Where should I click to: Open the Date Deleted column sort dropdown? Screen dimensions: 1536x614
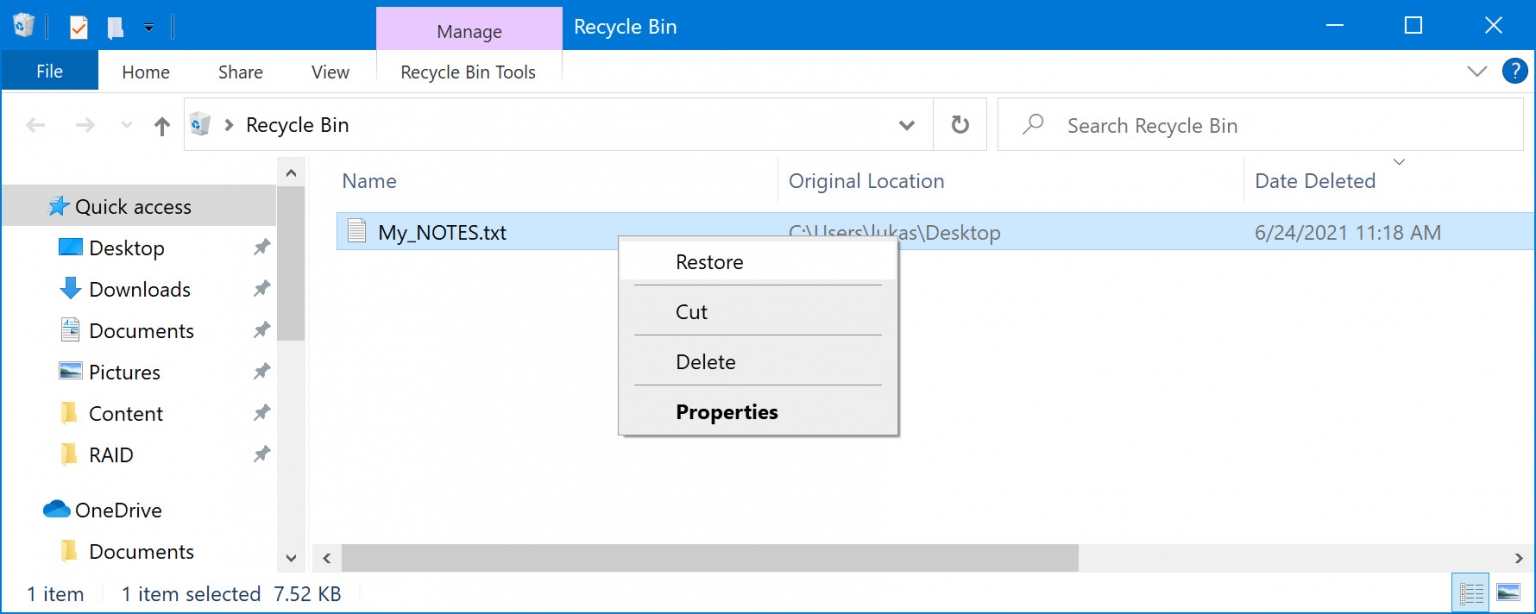(x=1398, y=162)
